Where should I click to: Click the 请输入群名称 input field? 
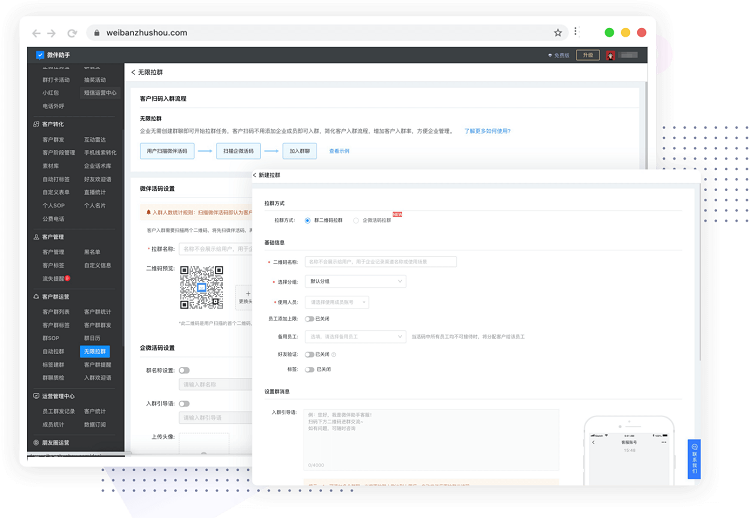216,385
